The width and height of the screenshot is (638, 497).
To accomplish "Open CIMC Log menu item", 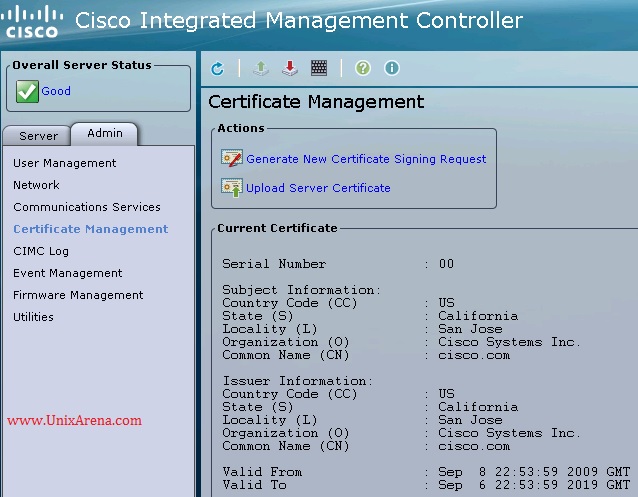I will (x=41, y=251).
